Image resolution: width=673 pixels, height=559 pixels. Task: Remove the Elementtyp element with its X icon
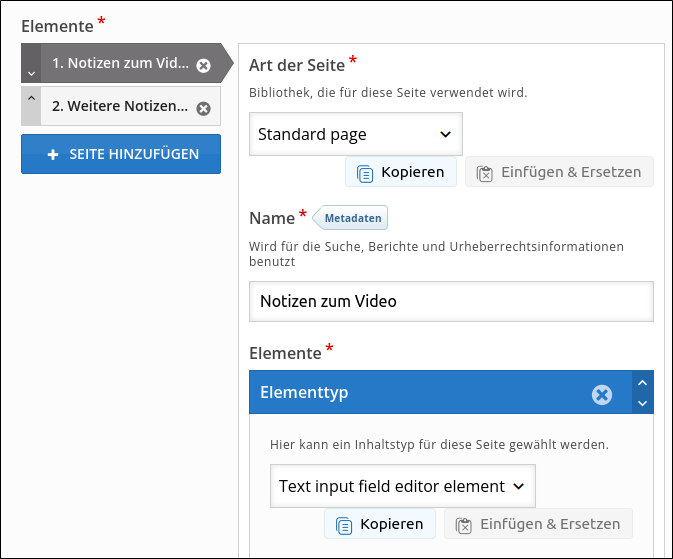point(601,394)
